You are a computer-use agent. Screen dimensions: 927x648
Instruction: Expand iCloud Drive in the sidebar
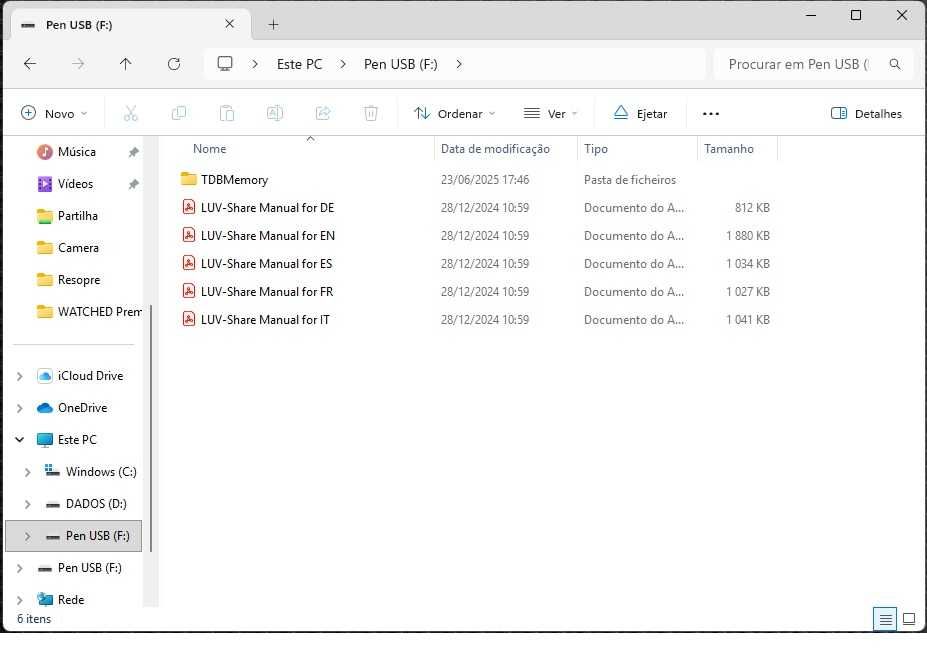coord(20,376)
